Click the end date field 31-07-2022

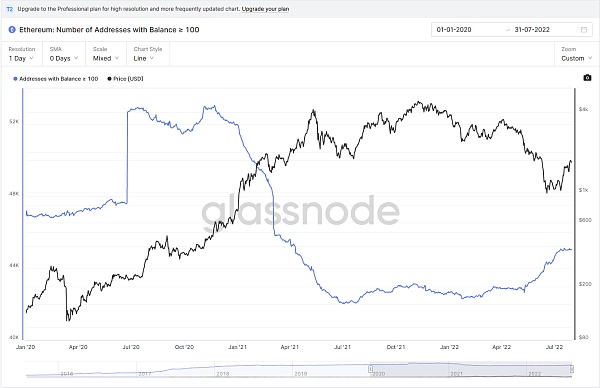point(532,29)
